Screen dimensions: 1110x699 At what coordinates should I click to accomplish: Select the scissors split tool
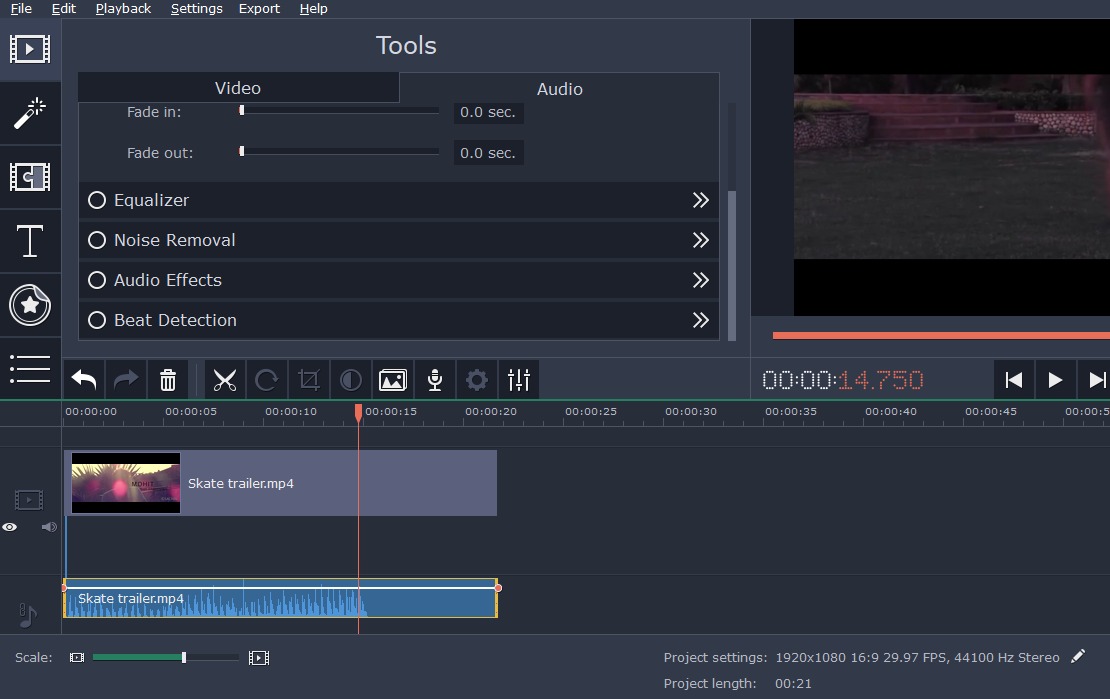(224, 379)
